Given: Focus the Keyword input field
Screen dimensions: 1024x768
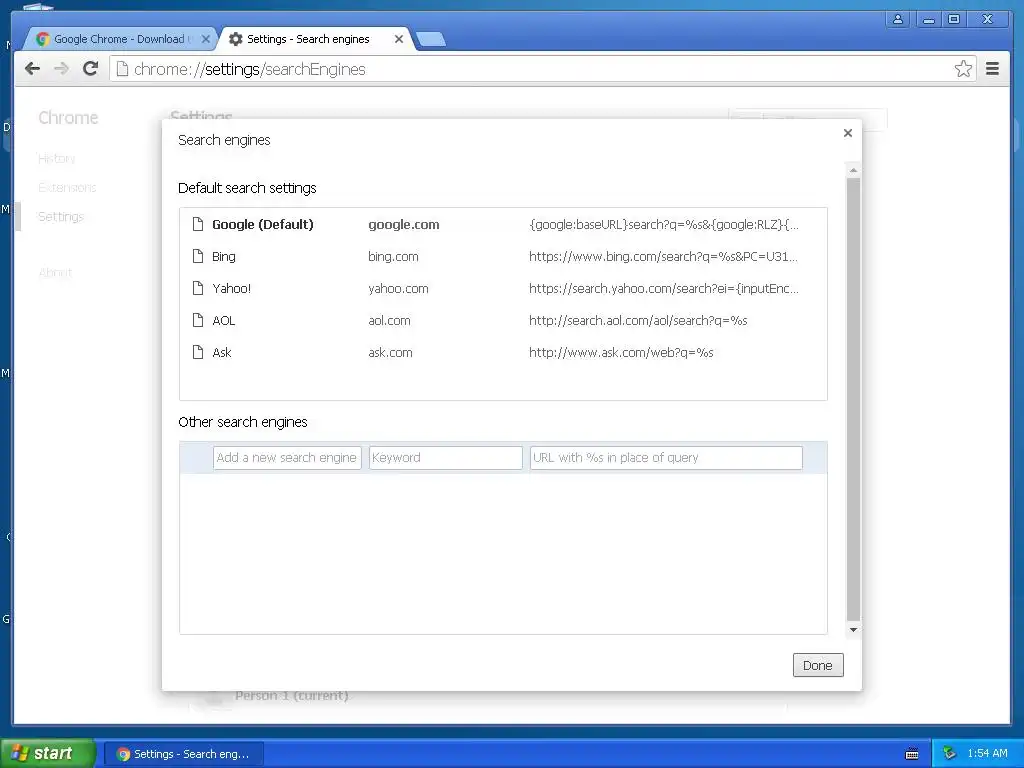Looking at the screenshot, I should click(x=445, y=458).
